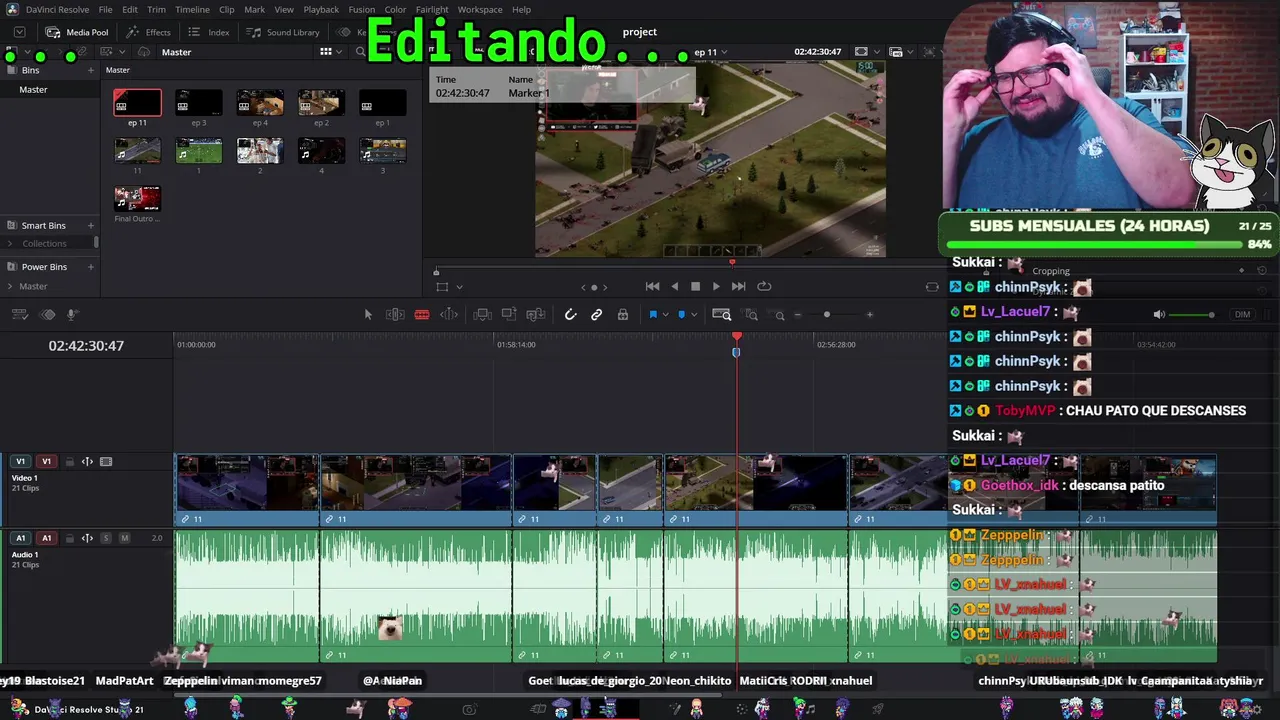Open the Index panel
1280x720 pixels.
pyautogui.click(x=209, y=32)
